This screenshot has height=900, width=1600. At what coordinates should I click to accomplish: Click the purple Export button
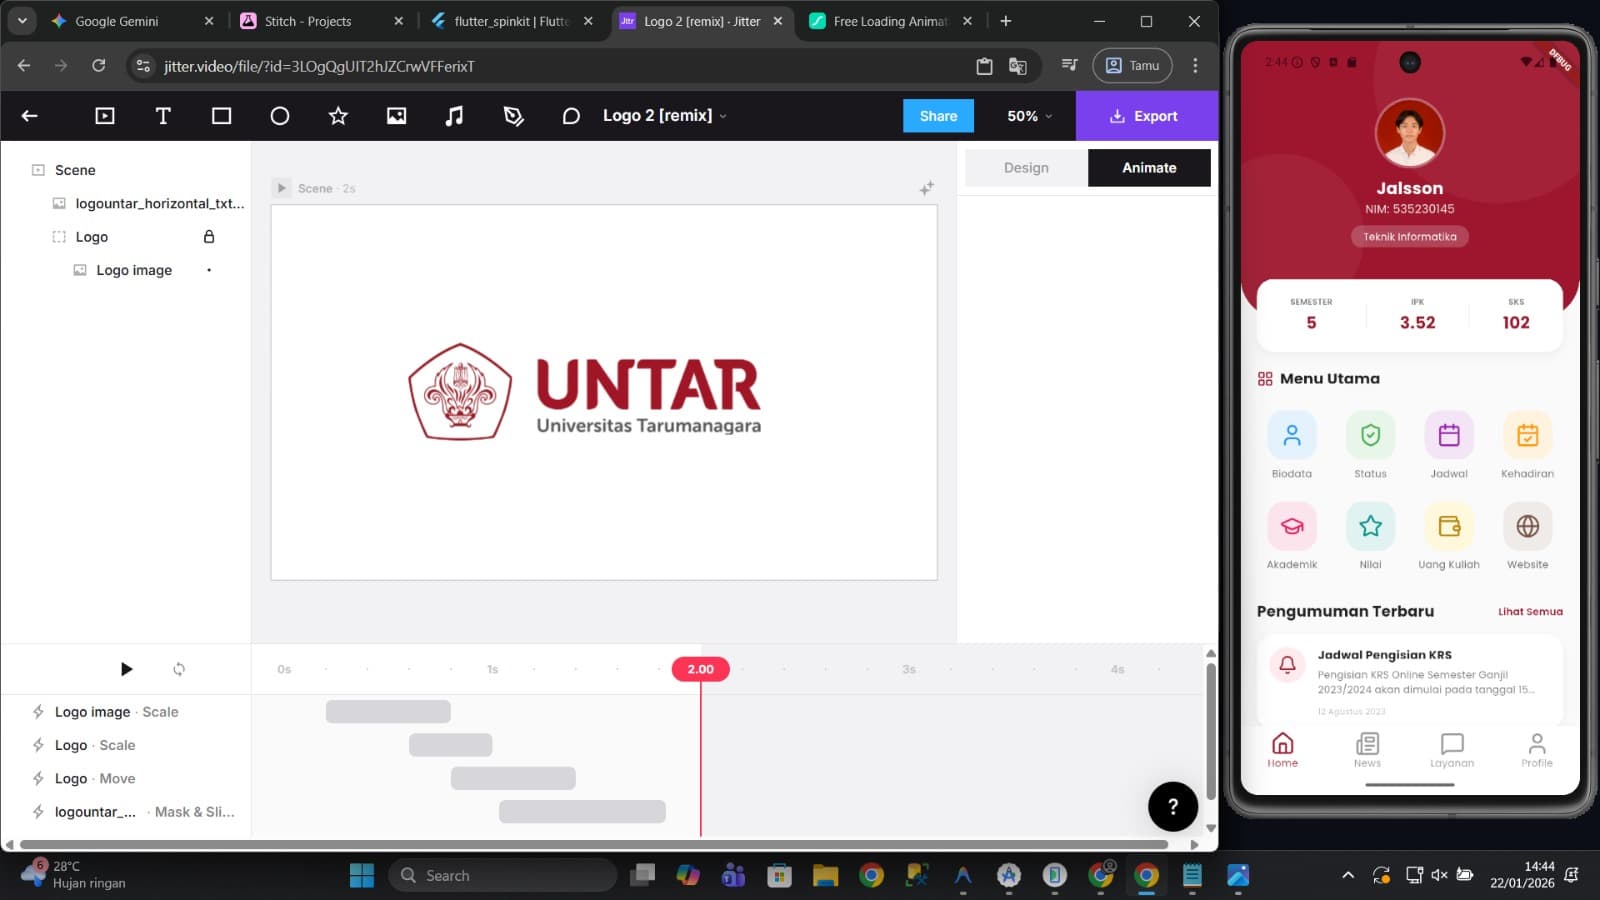pos(1144,116)
